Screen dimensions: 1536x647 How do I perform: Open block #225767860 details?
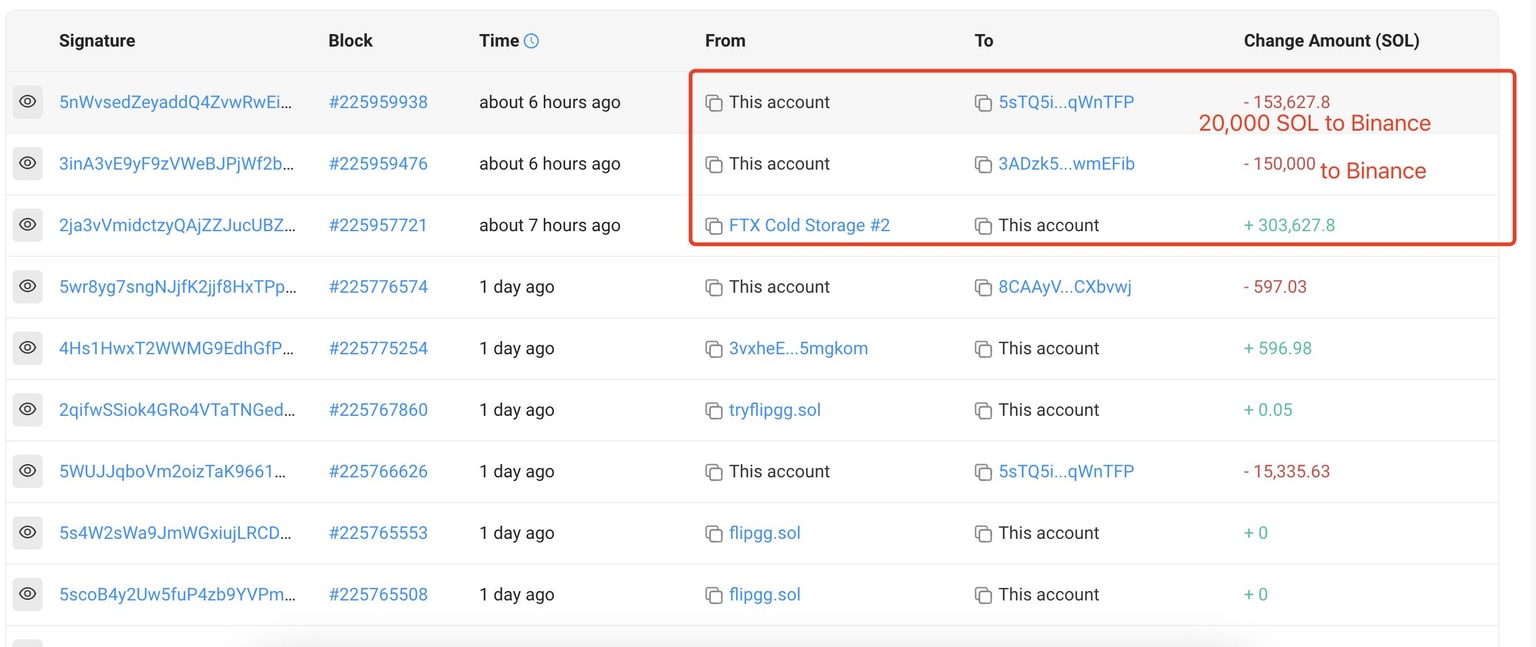378,410
